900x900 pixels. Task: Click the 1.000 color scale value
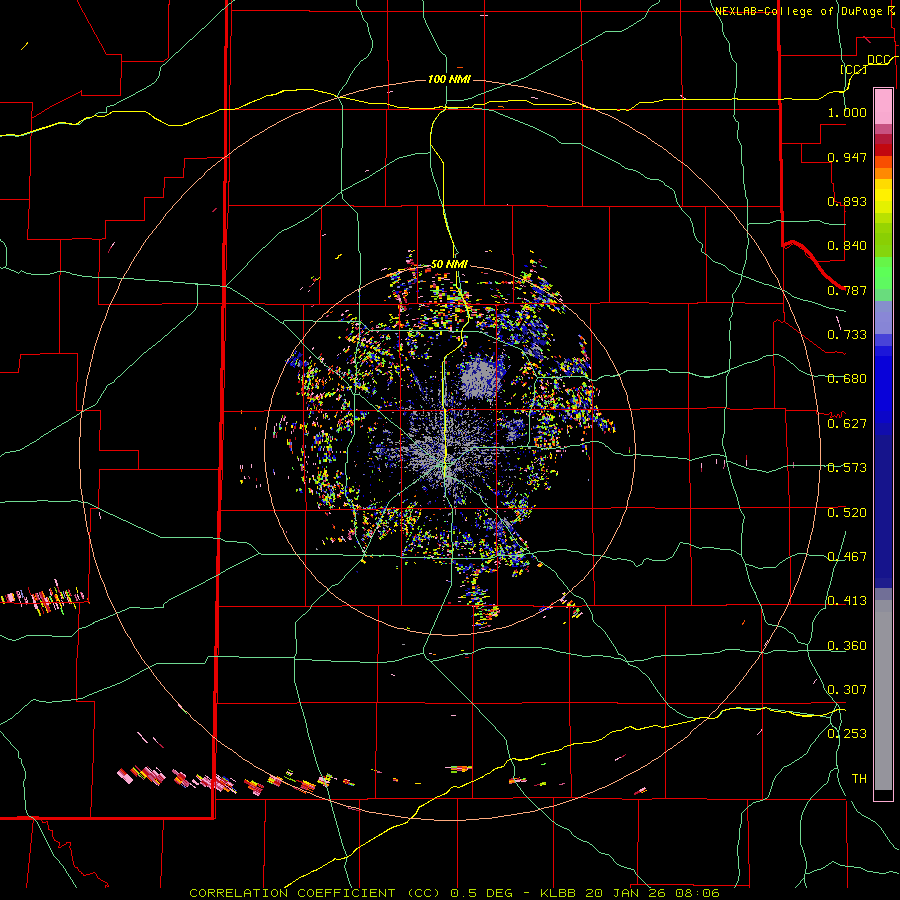pos(847,112)
